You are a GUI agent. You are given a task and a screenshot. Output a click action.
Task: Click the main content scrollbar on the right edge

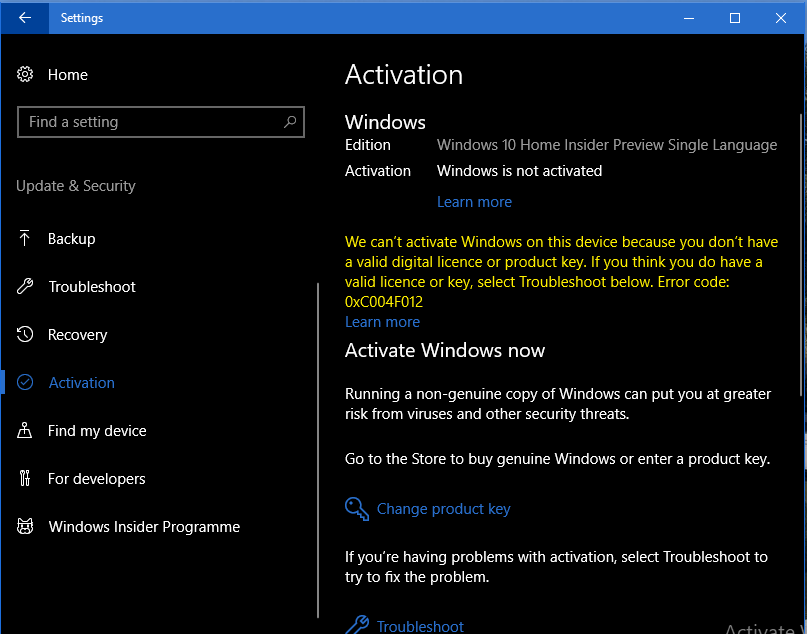(800, 255)
